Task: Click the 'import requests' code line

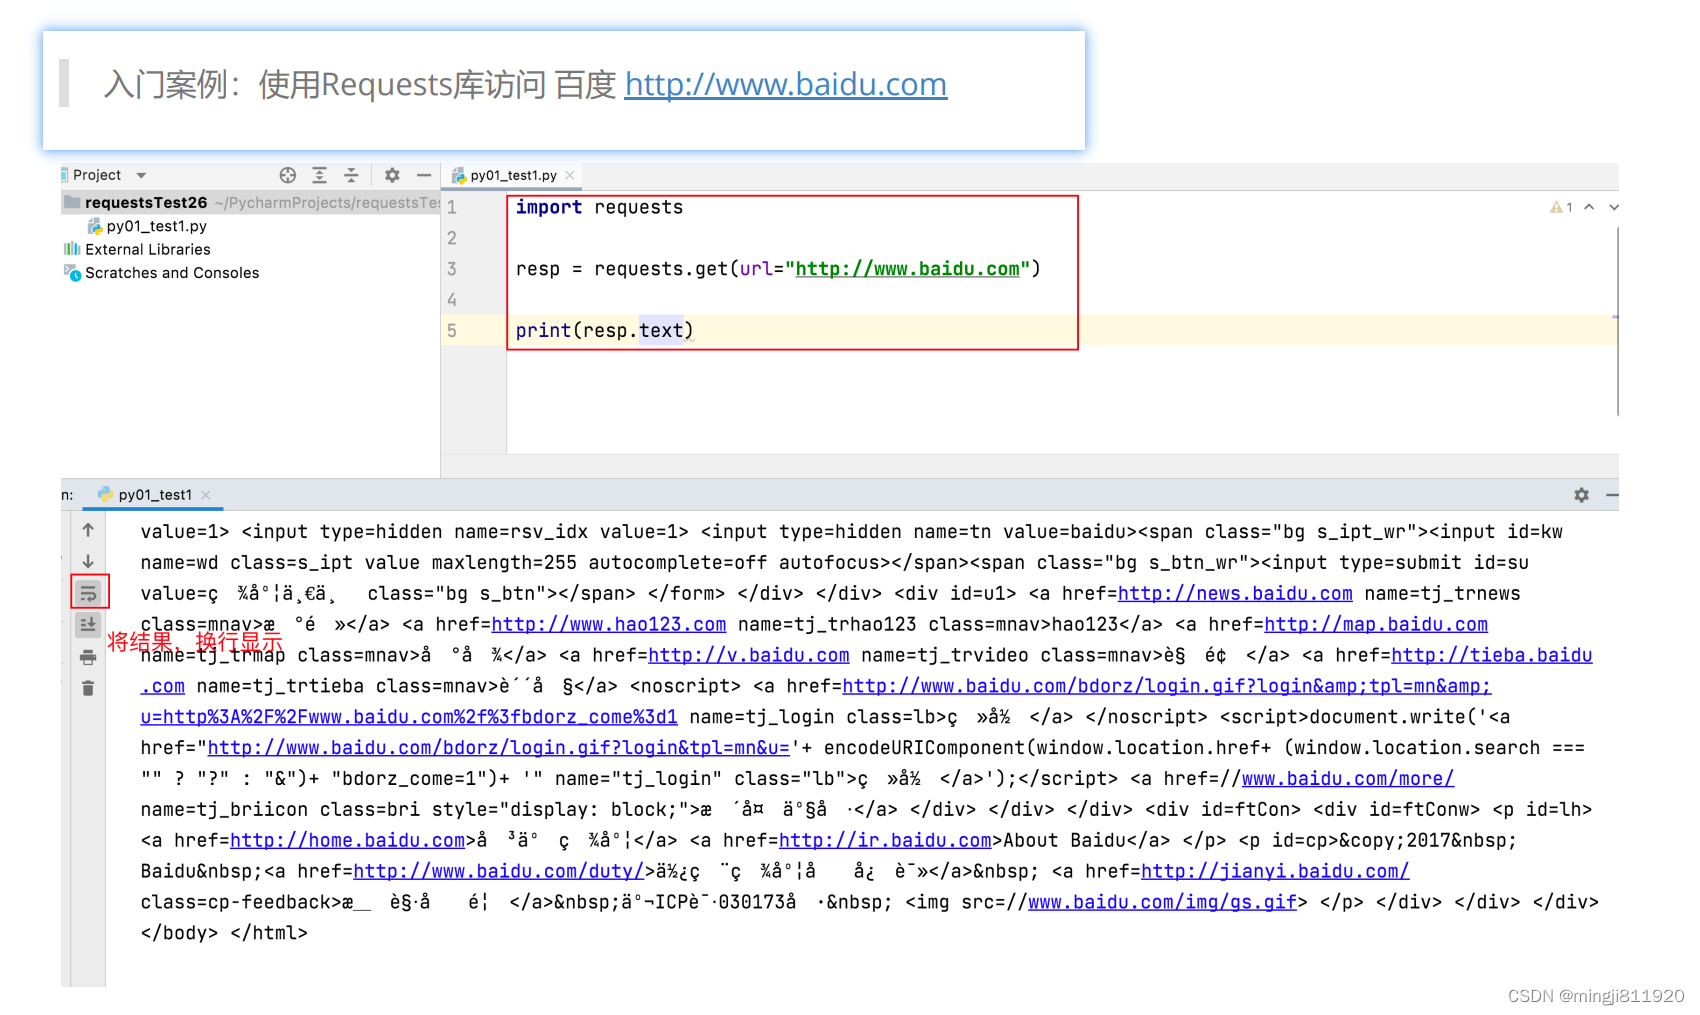Action: [x=599, y=207]
